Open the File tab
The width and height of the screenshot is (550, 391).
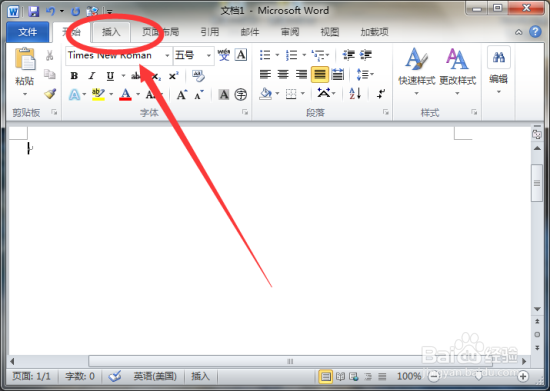[x=28, y=32]
